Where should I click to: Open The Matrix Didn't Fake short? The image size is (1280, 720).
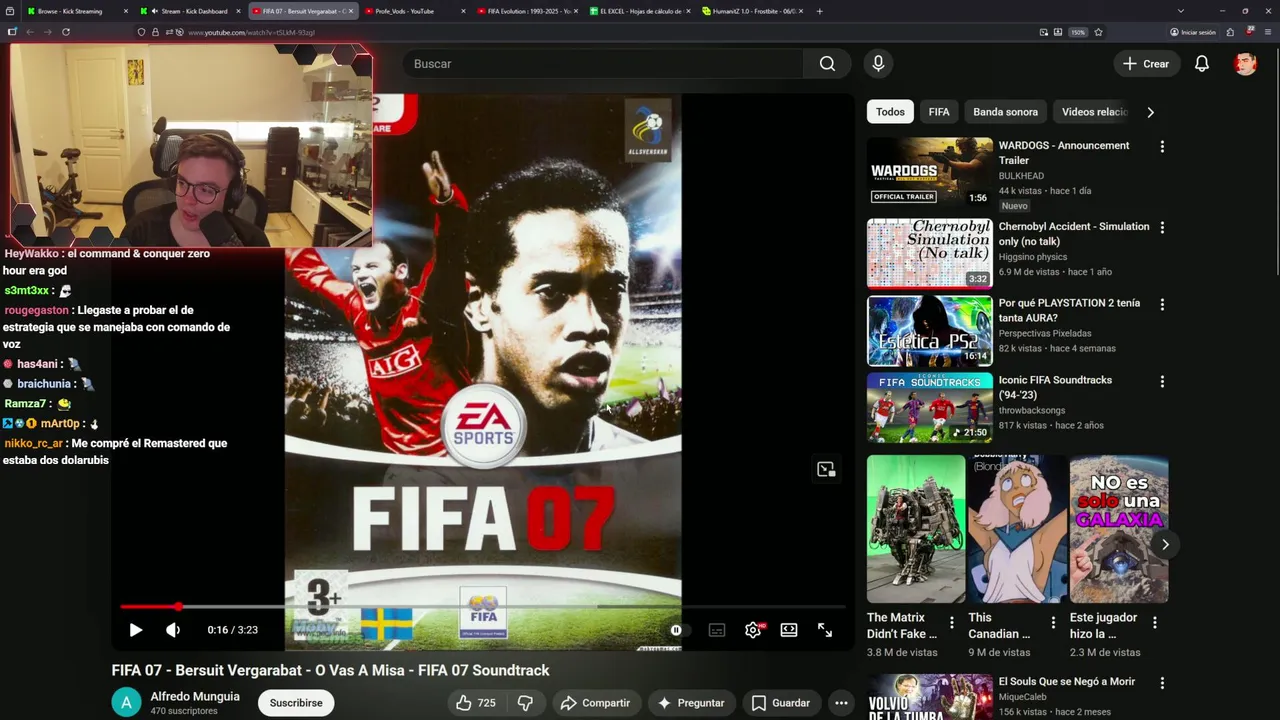[916, 529]
